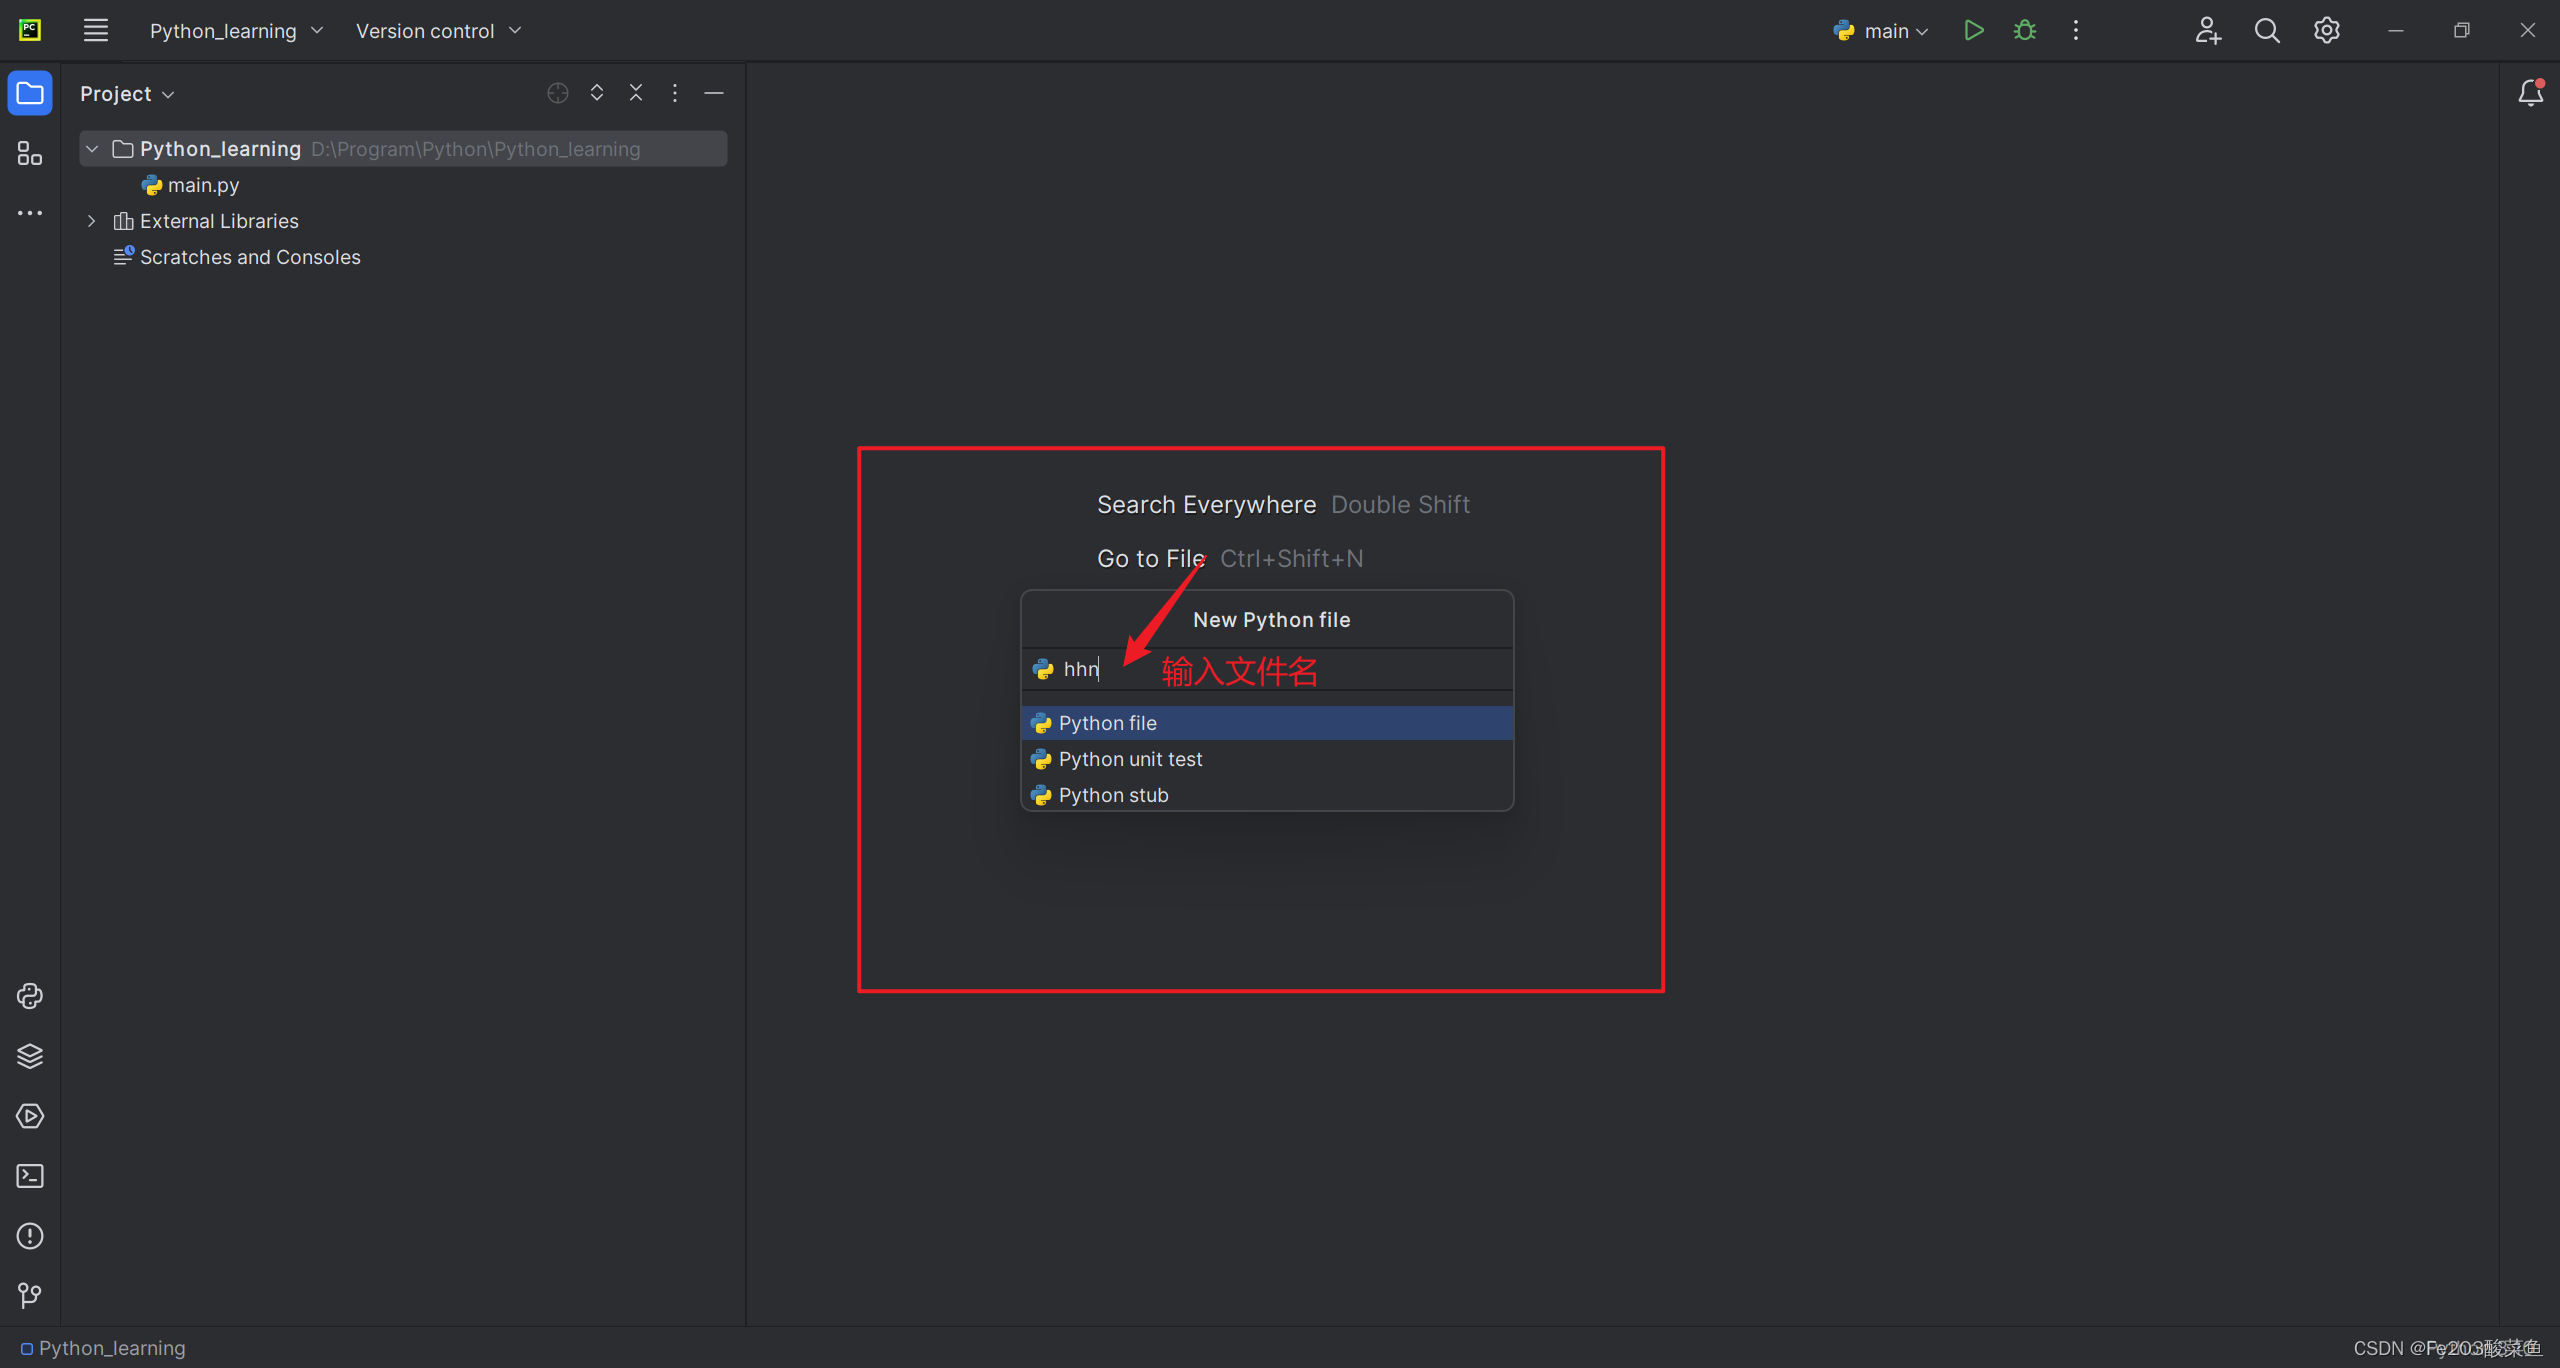Open the Notifications bell
2560x1368 pixels.
point(2531,93)
